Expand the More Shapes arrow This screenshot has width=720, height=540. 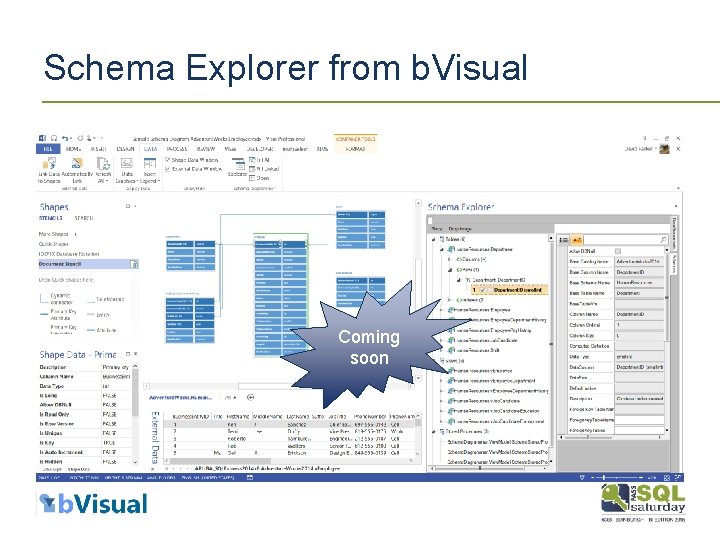pos(75,234)
